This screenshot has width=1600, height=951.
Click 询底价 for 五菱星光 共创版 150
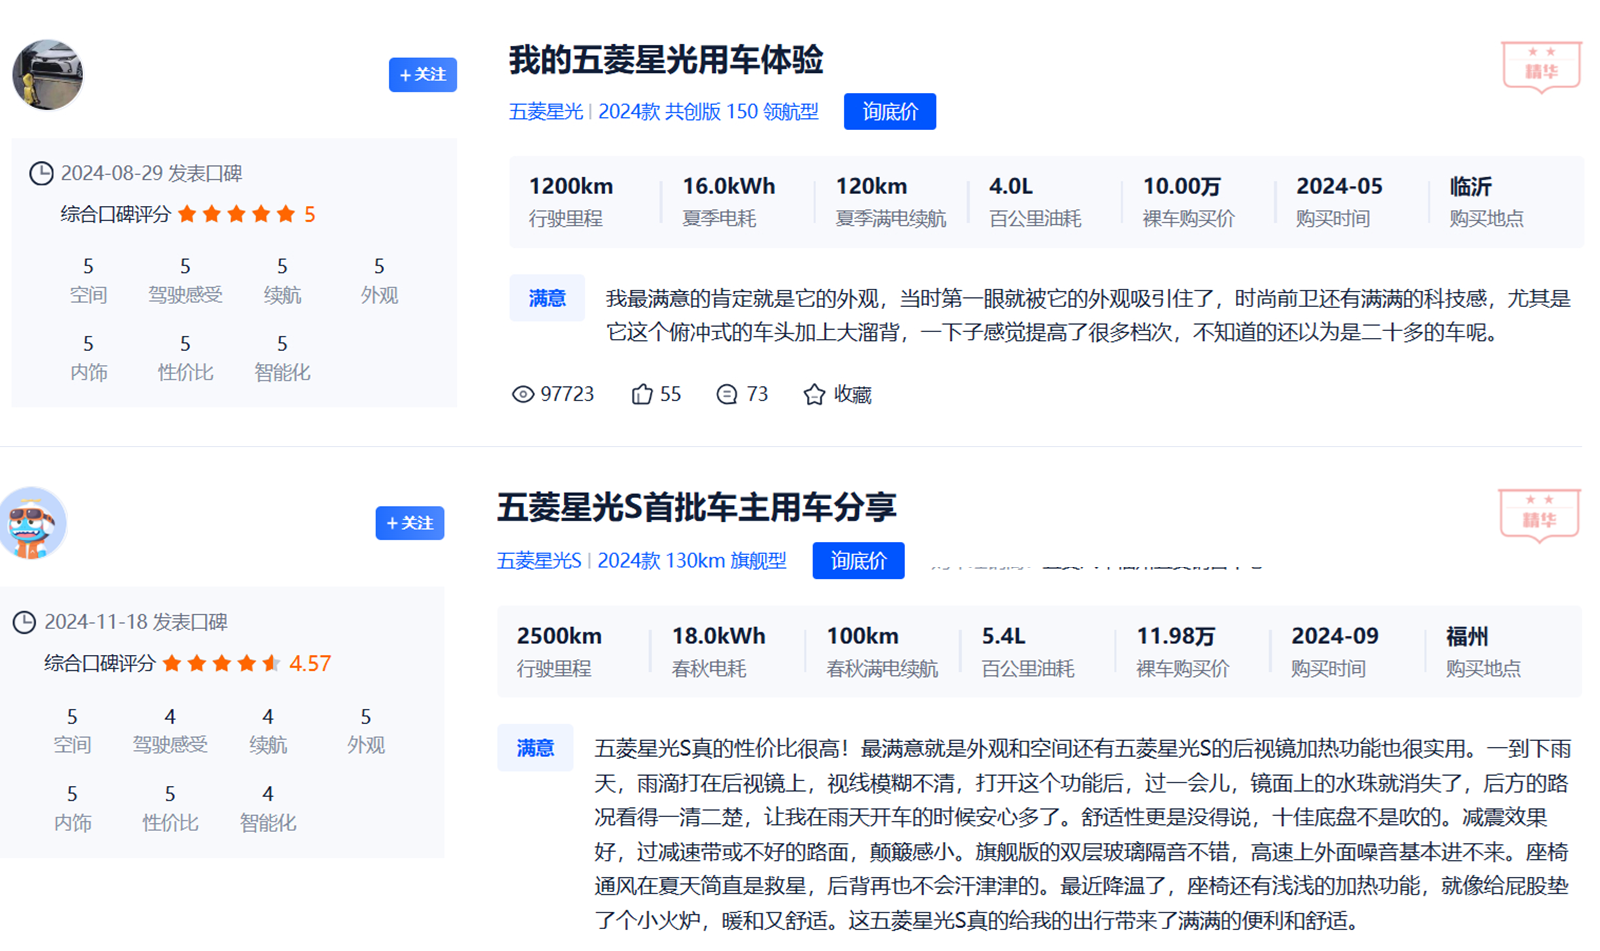point(890,111)
